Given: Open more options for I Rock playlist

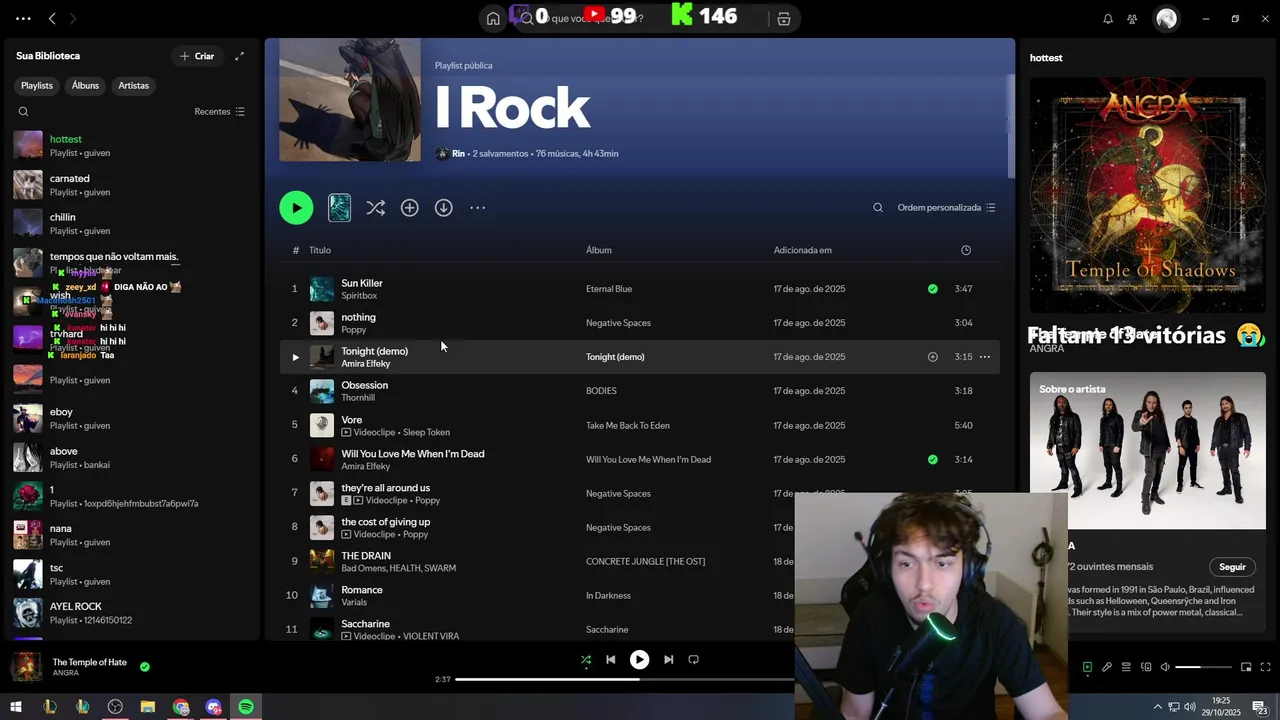Looking at the screenshot, I should click(478, 207).
